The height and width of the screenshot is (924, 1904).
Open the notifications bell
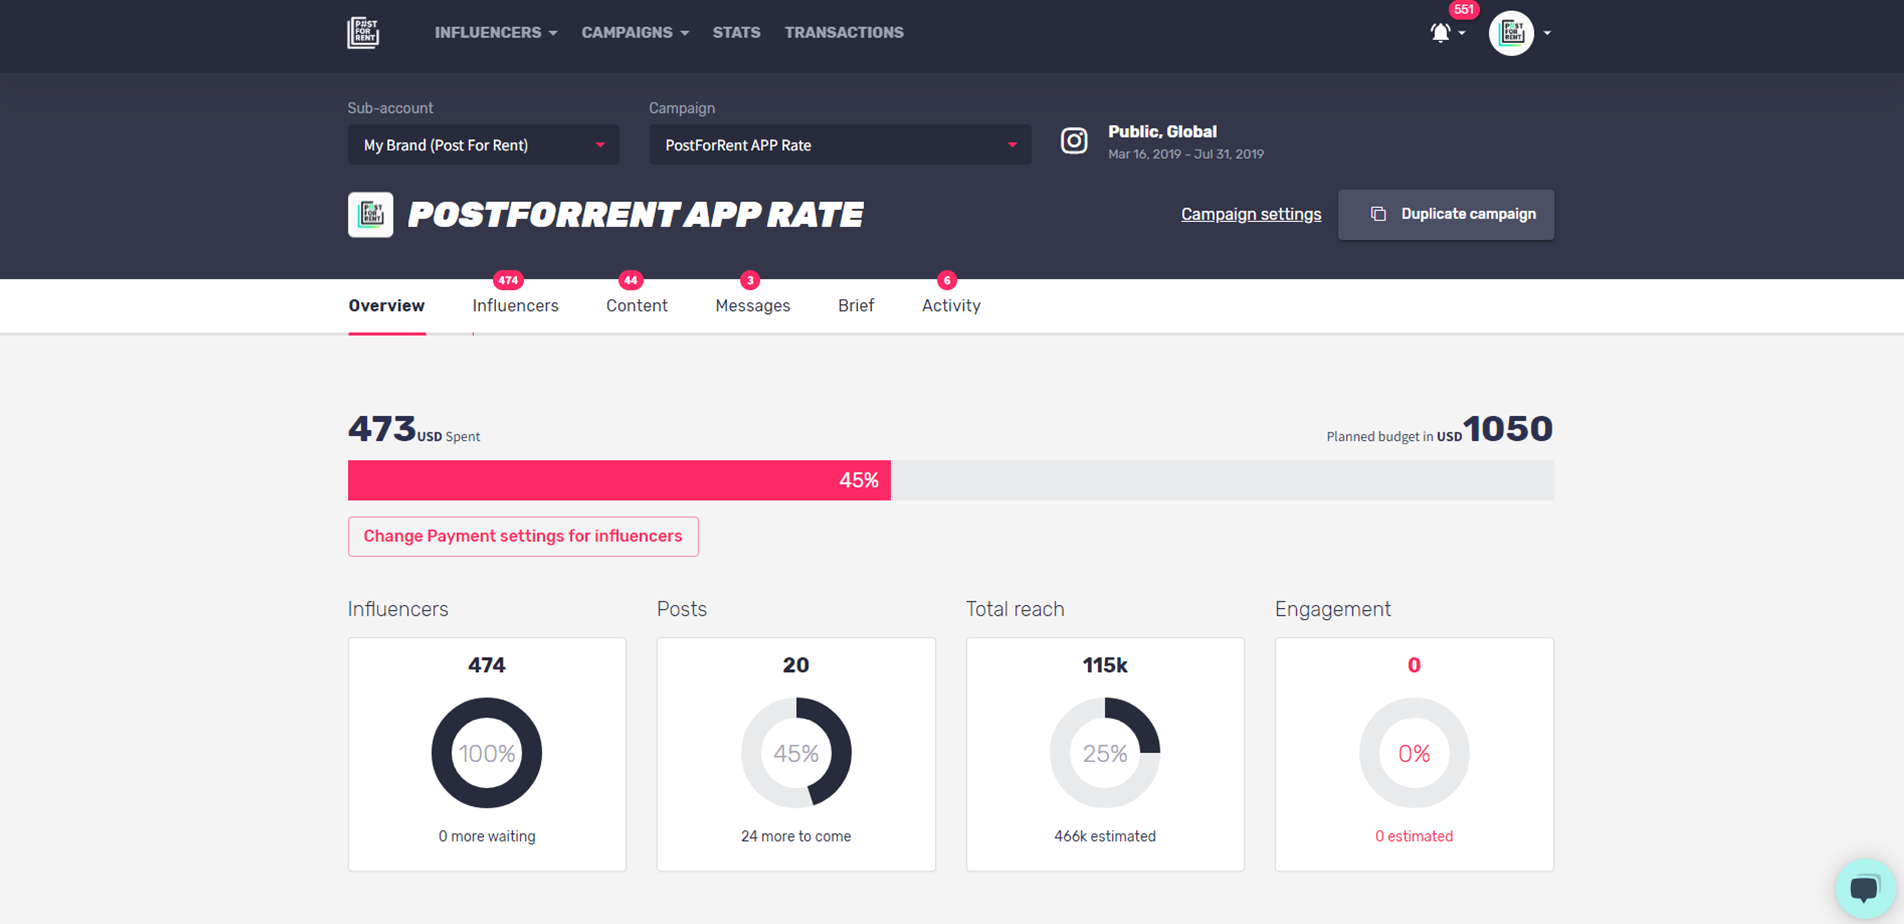point(1440,33)
